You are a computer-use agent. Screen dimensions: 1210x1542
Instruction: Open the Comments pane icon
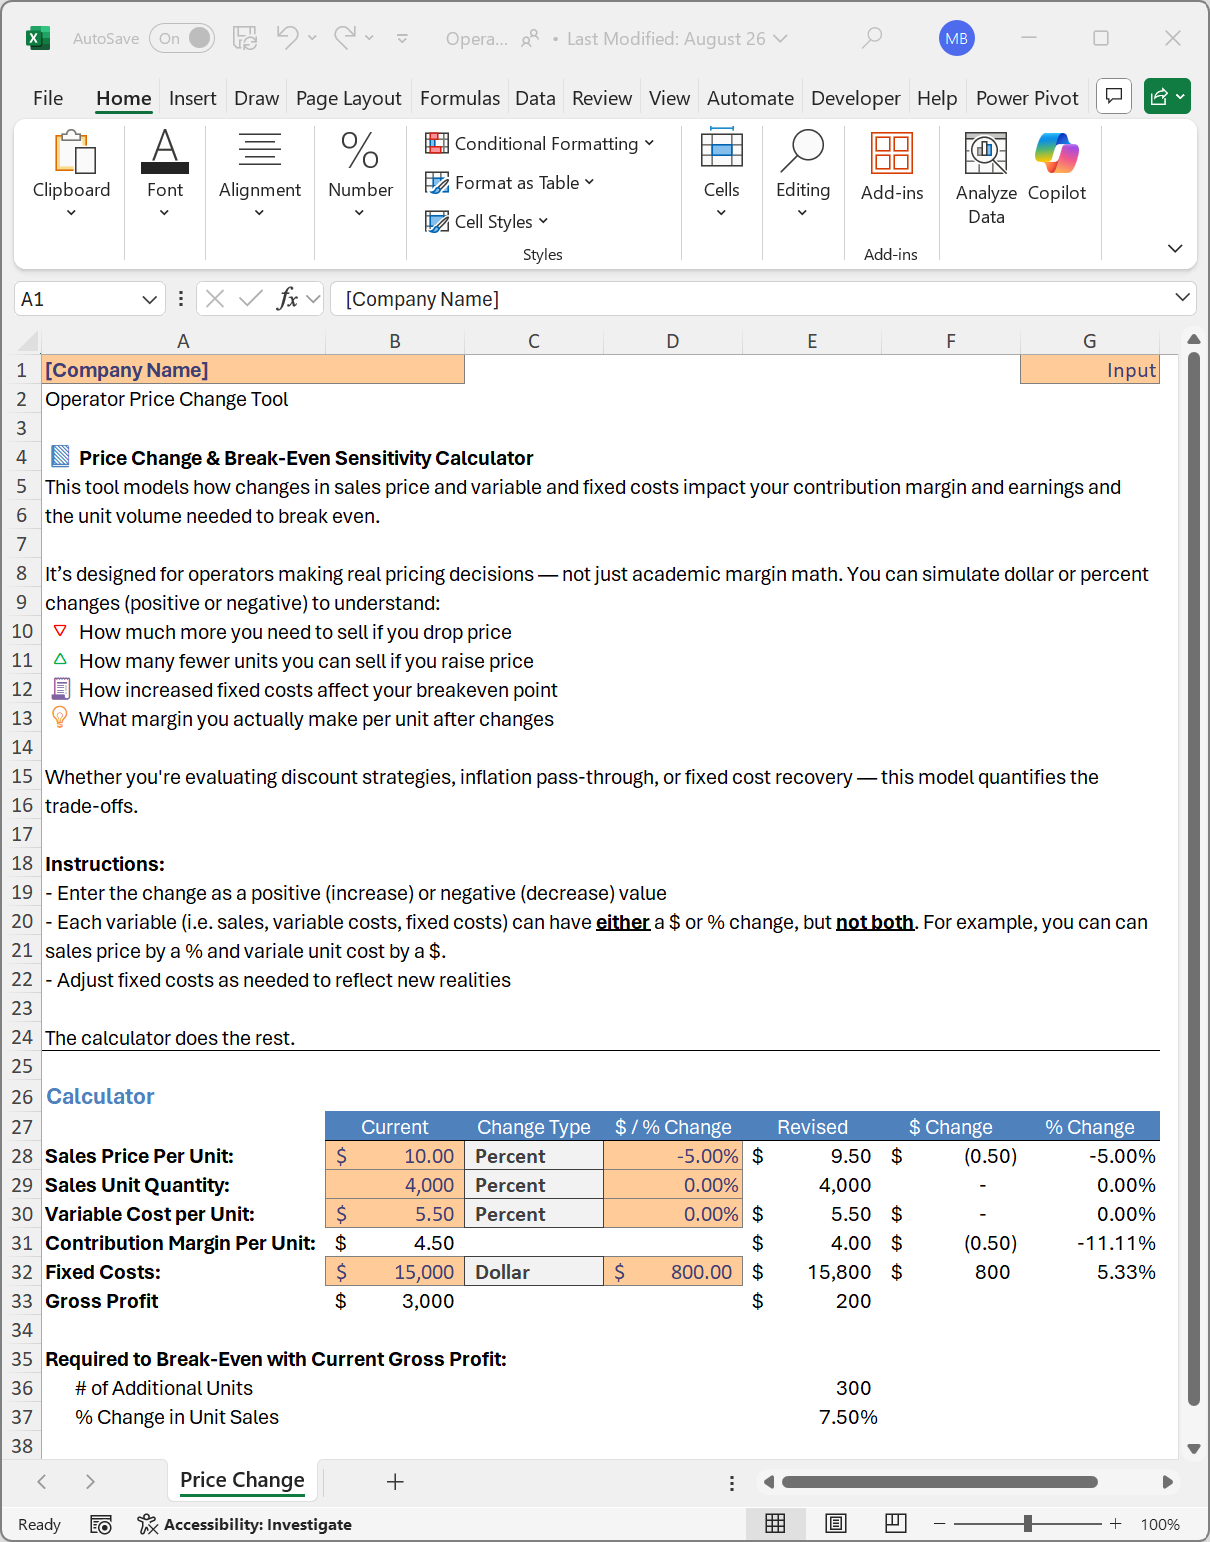point(1114,97)
